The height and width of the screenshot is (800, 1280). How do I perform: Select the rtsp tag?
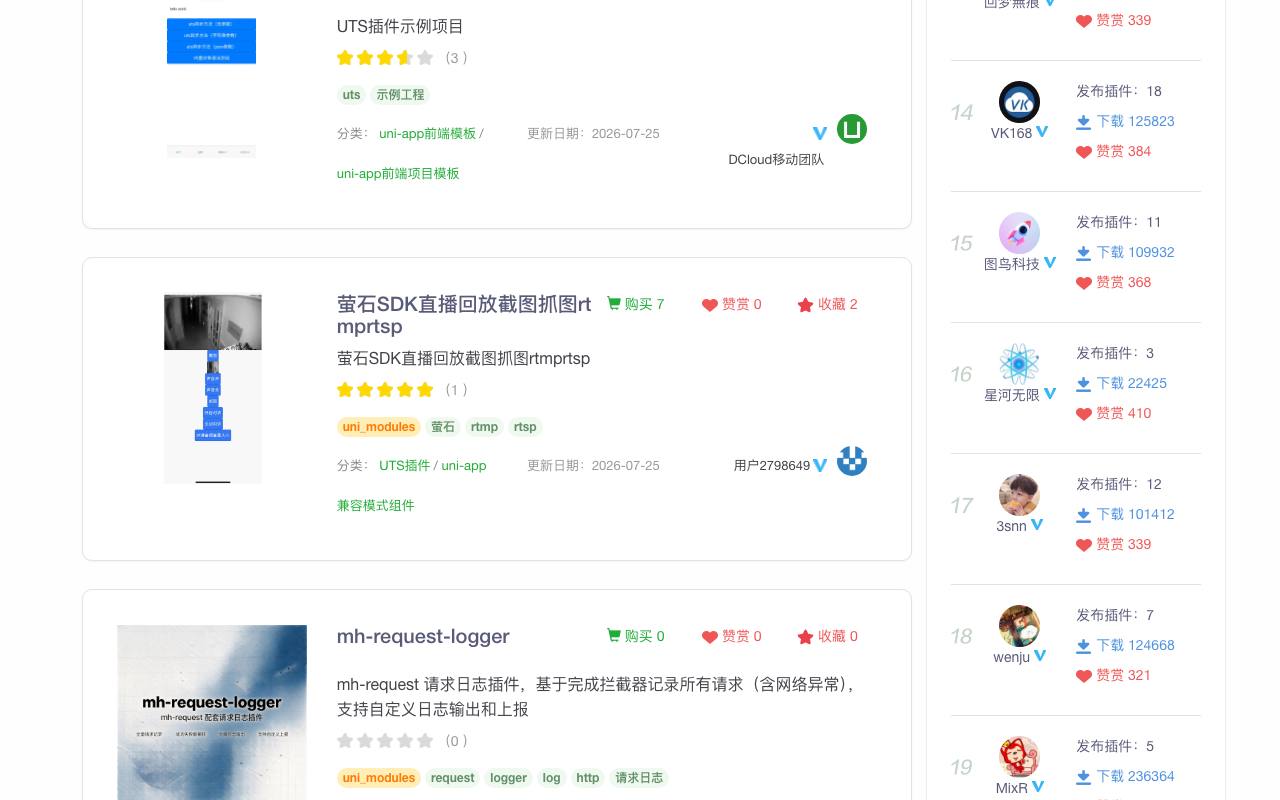[525, 427]
